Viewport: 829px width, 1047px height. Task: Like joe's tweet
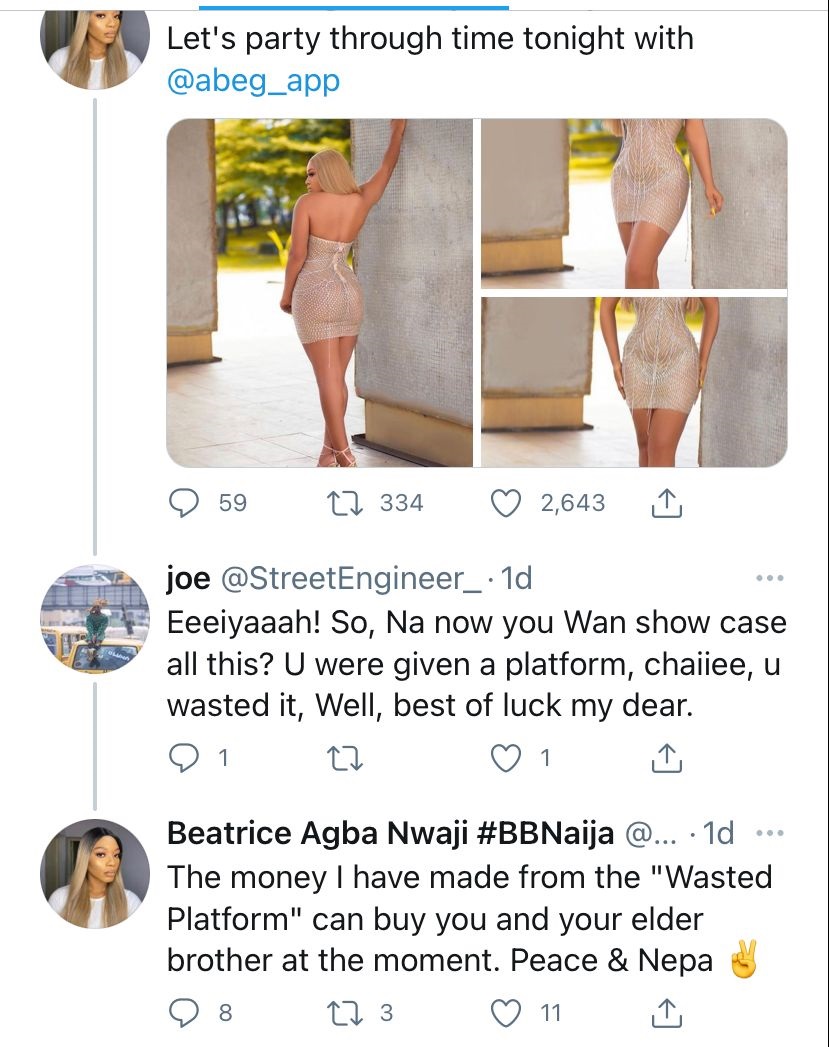pyautogui.click(x=509, y=760)
